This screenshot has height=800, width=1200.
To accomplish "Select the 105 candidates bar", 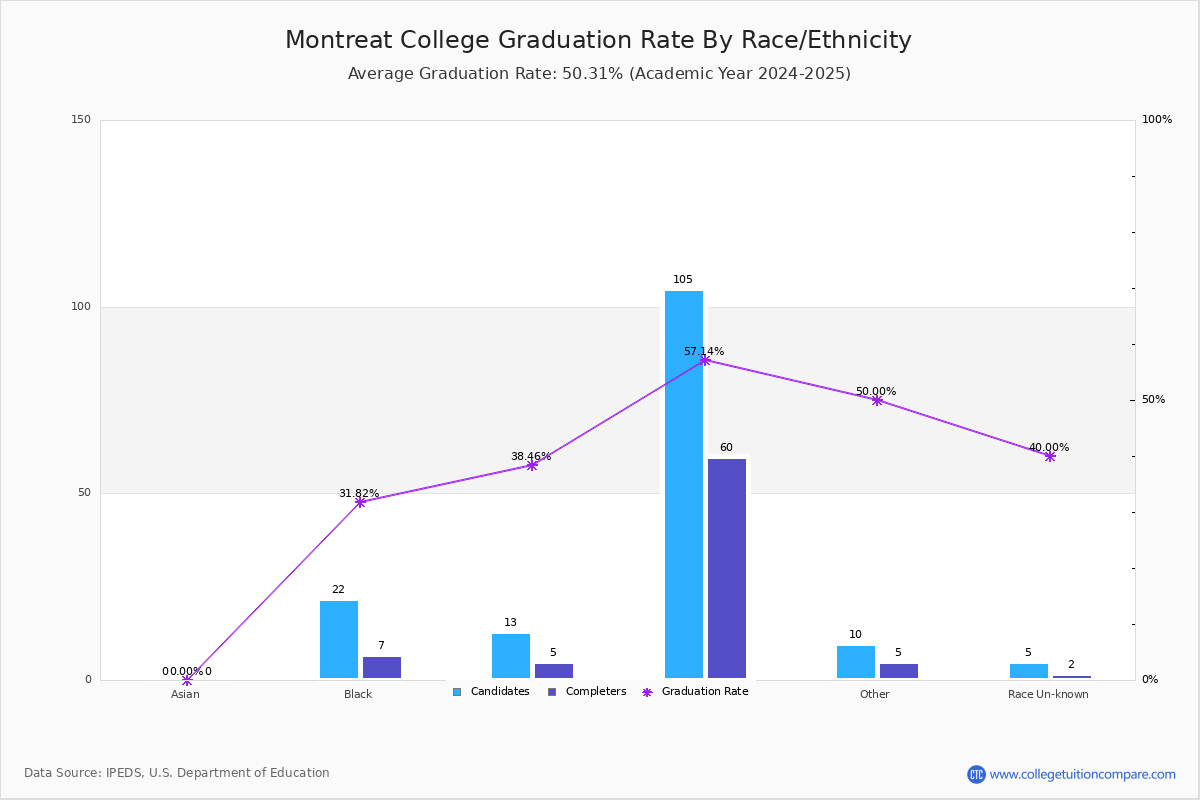I will tap(684, 485).
